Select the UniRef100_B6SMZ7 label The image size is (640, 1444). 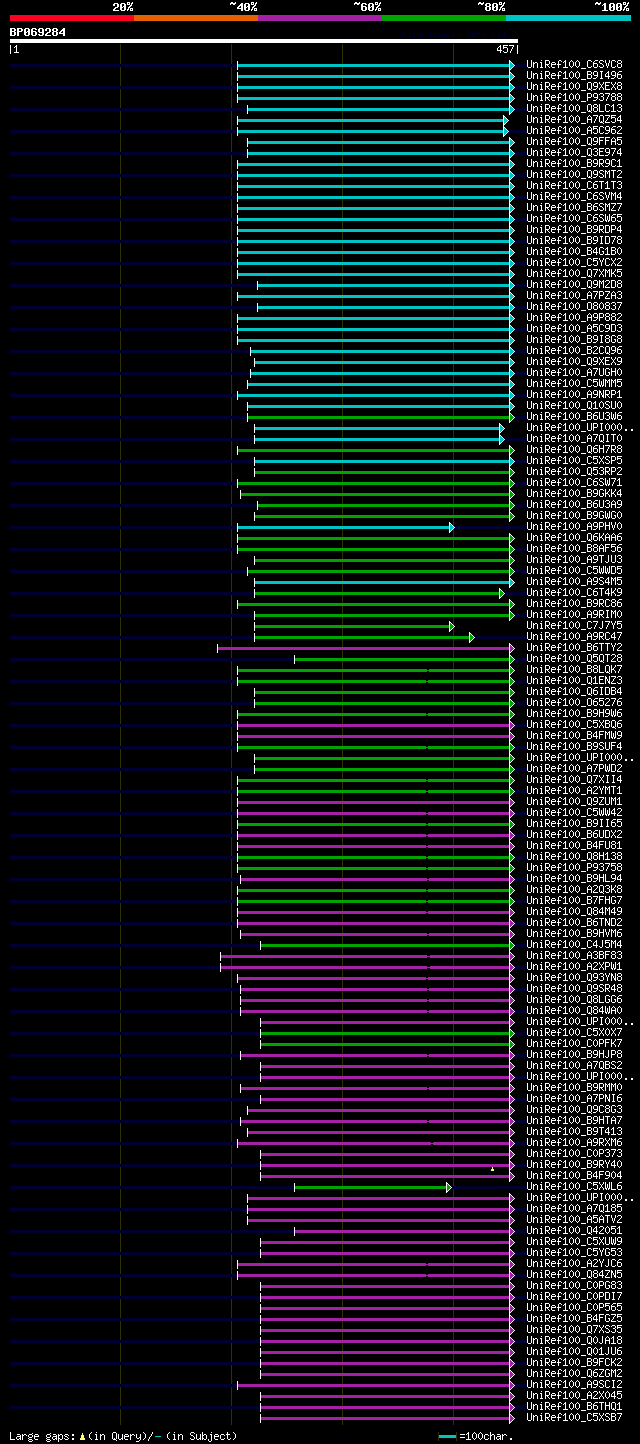point(574,207)
